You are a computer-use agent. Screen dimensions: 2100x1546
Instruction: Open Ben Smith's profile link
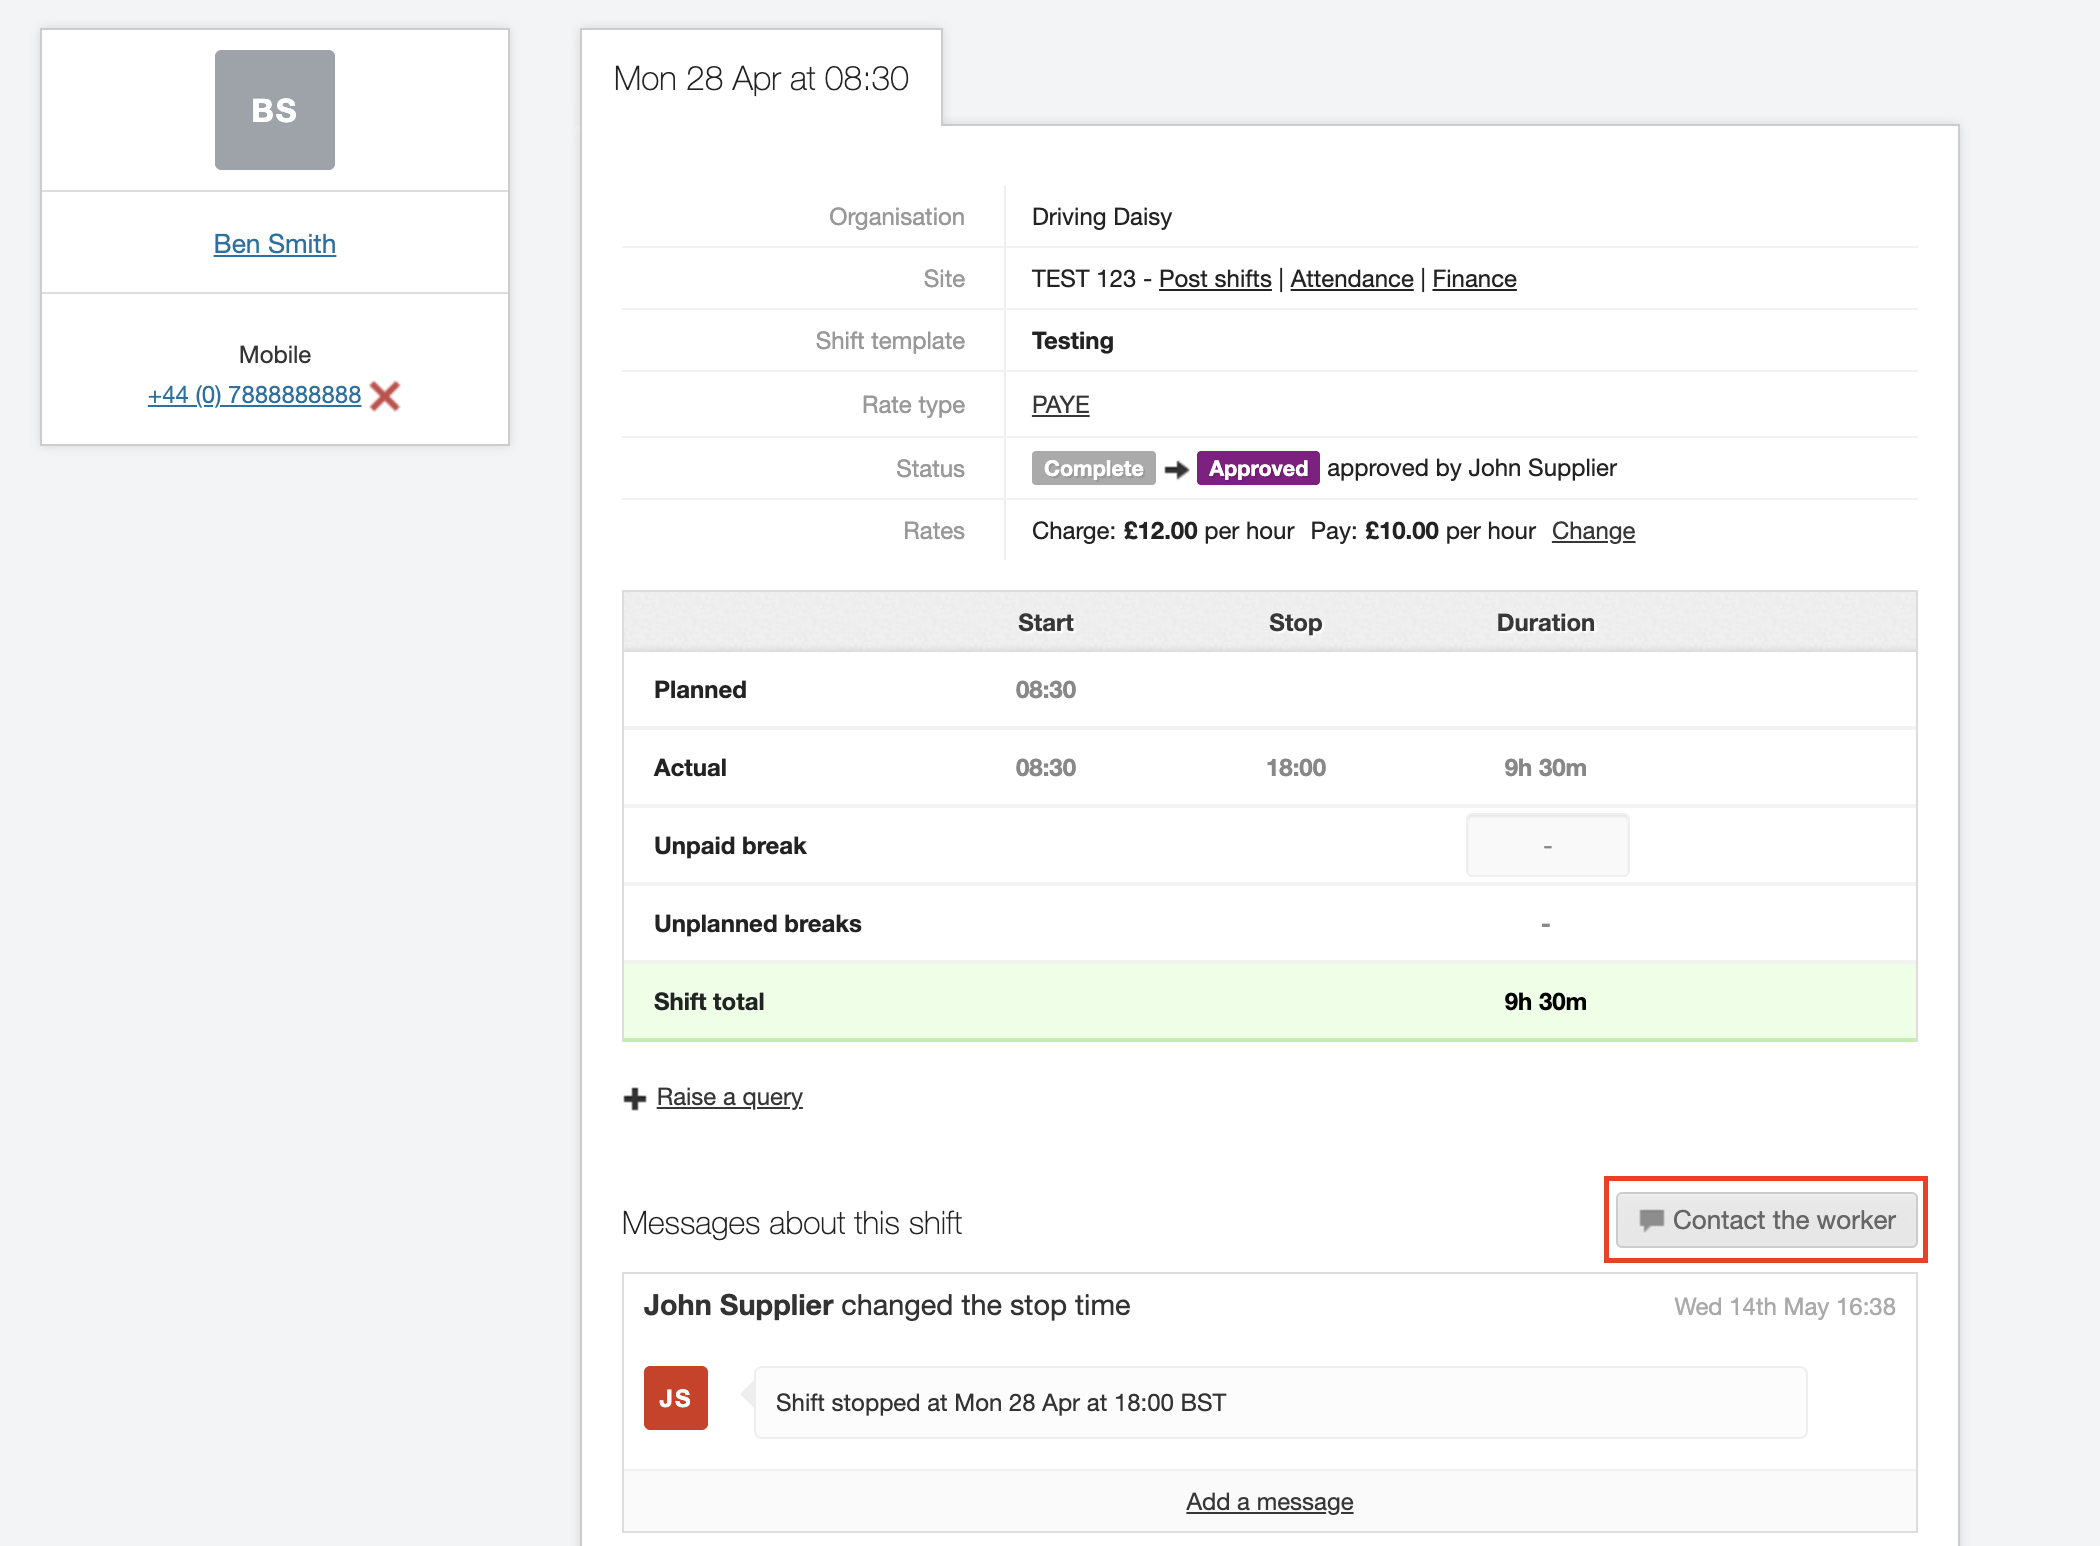pos(274,244)
